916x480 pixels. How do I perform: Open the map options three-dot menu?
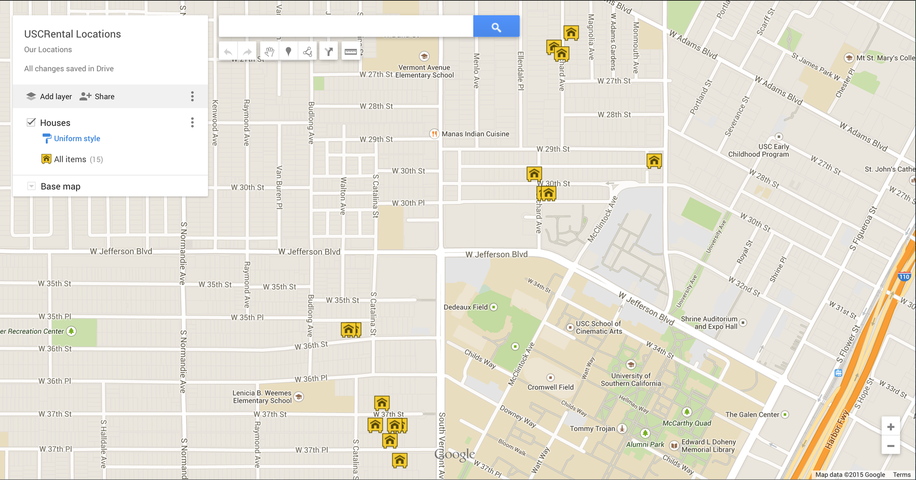click(192, 96)
